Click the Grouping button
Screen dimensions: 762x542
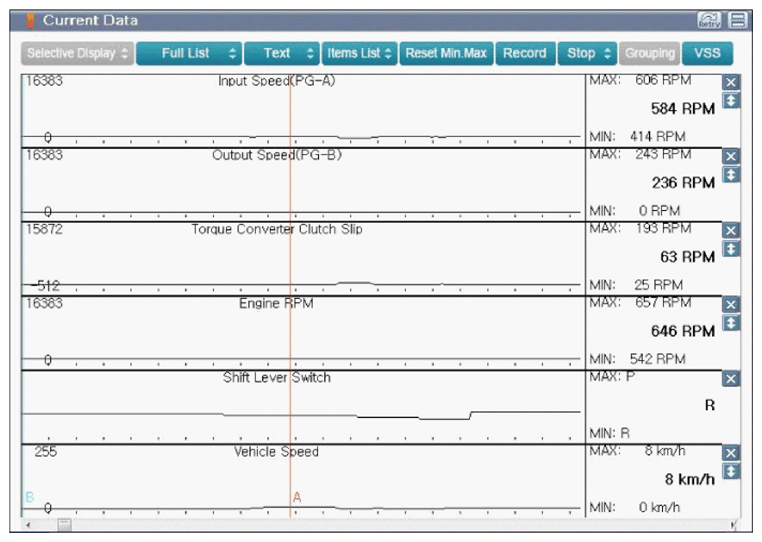point(650,53)
